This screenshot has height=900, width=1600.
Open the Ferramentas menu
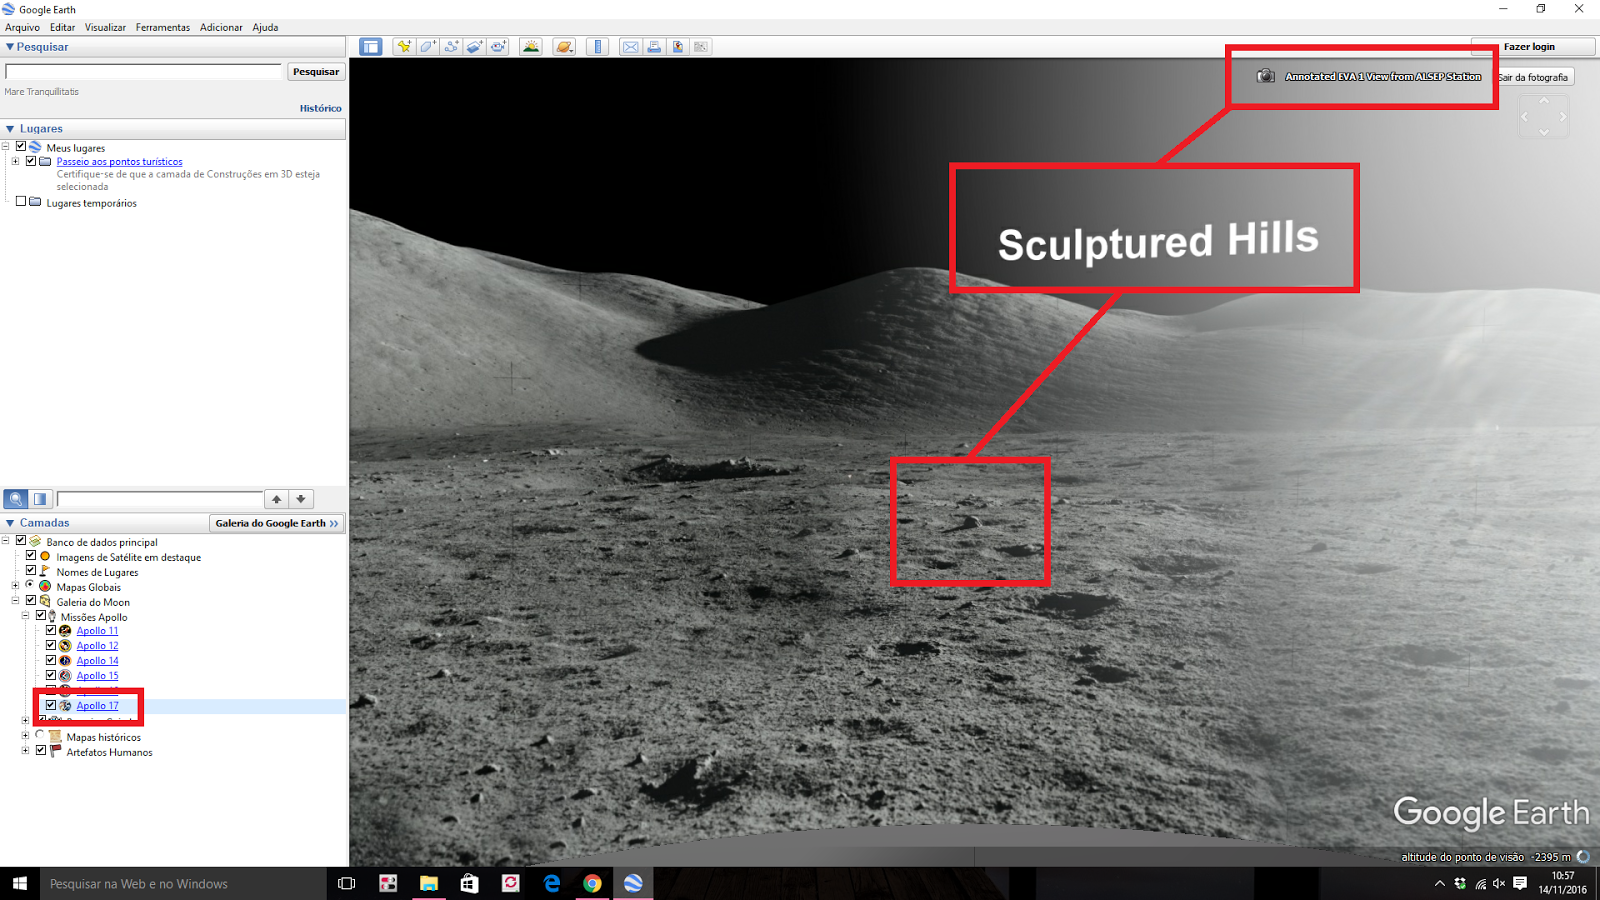163,27
